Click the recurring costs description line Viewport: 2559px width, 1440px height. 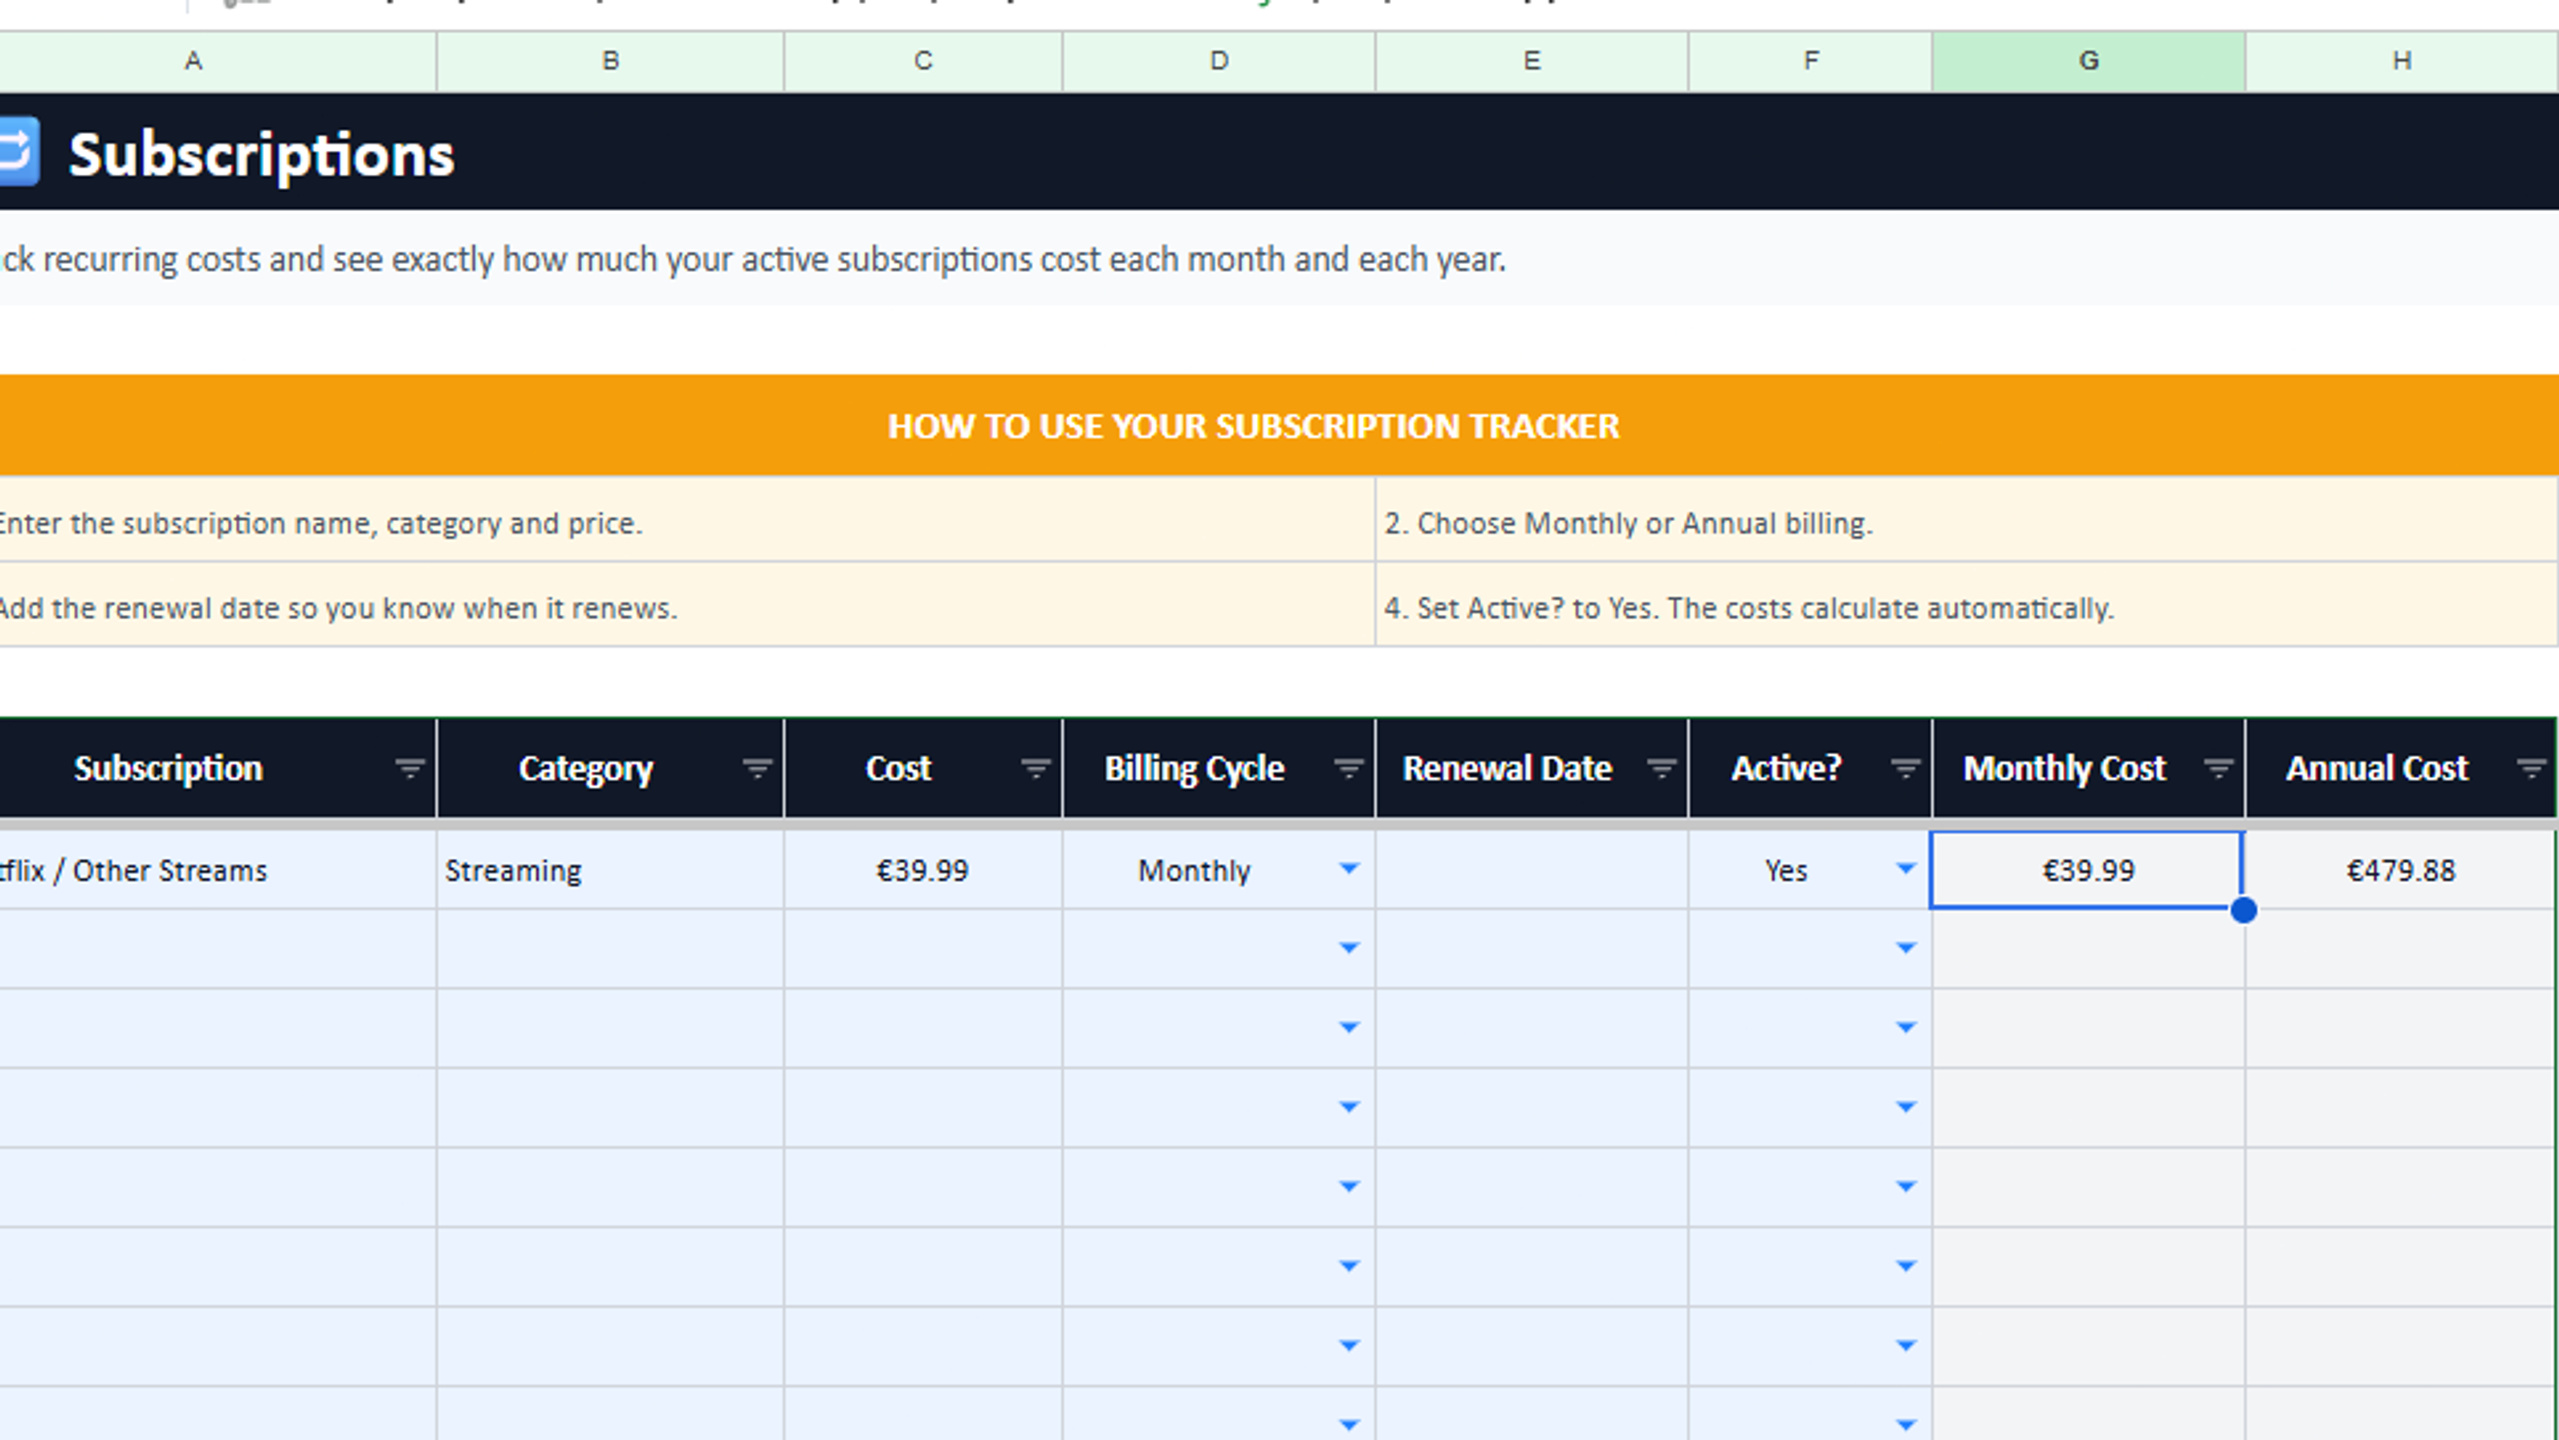pos(752,260)
